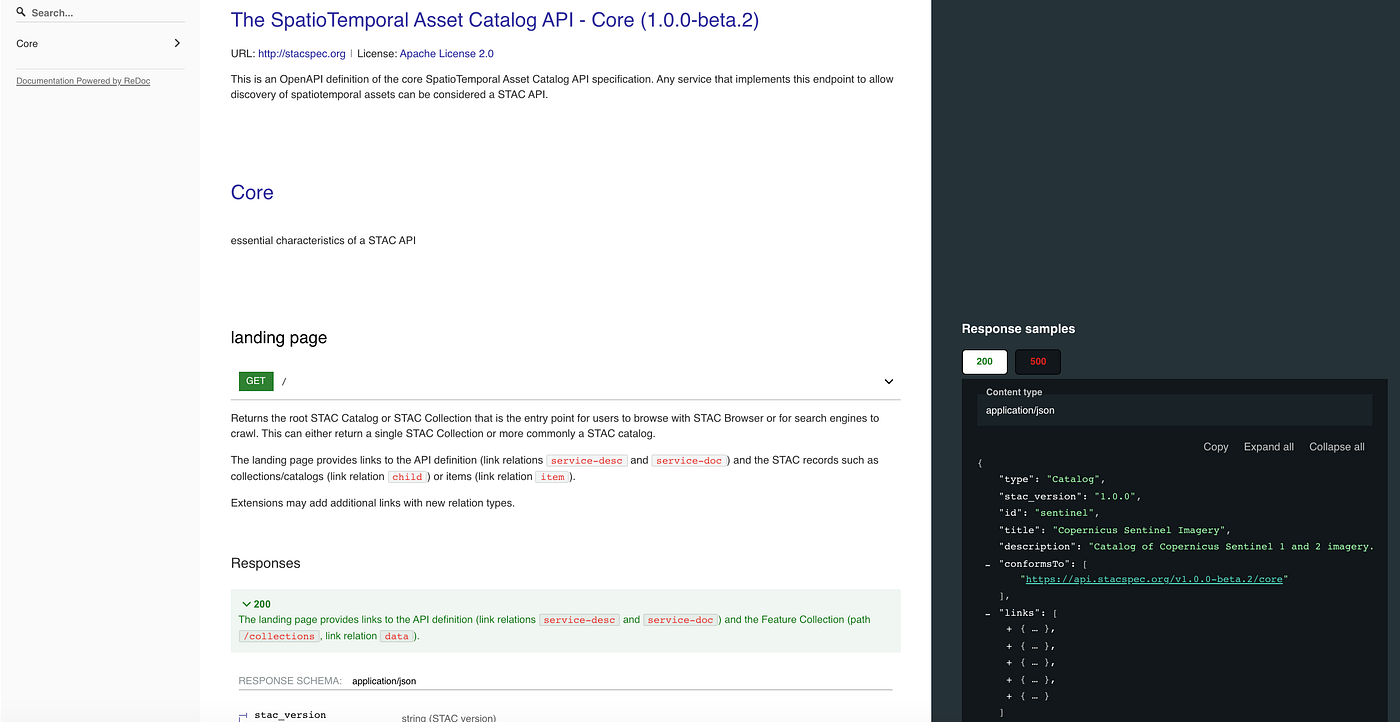Select Core in the sidebar
The height and width of the screenshot is (722, 1400).
click(x=28, y=43)
